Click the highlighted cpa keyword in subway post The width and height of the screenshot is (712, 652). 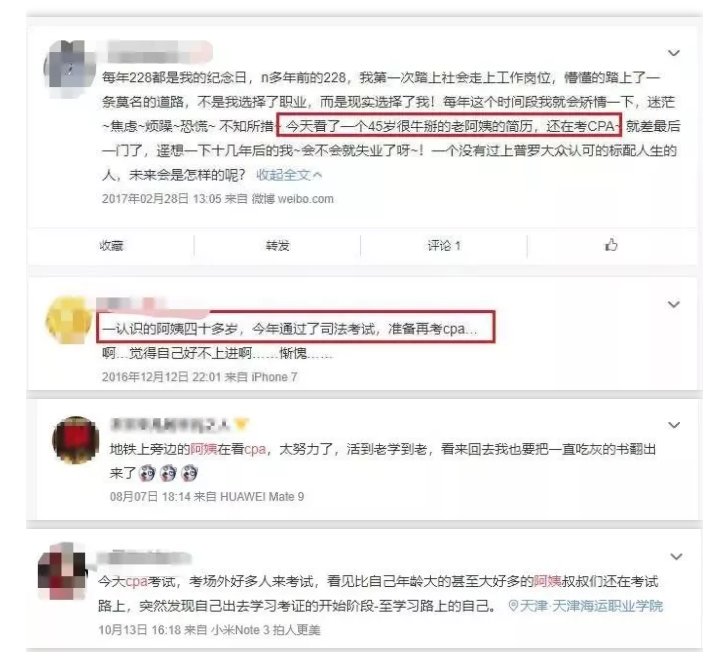255,449
